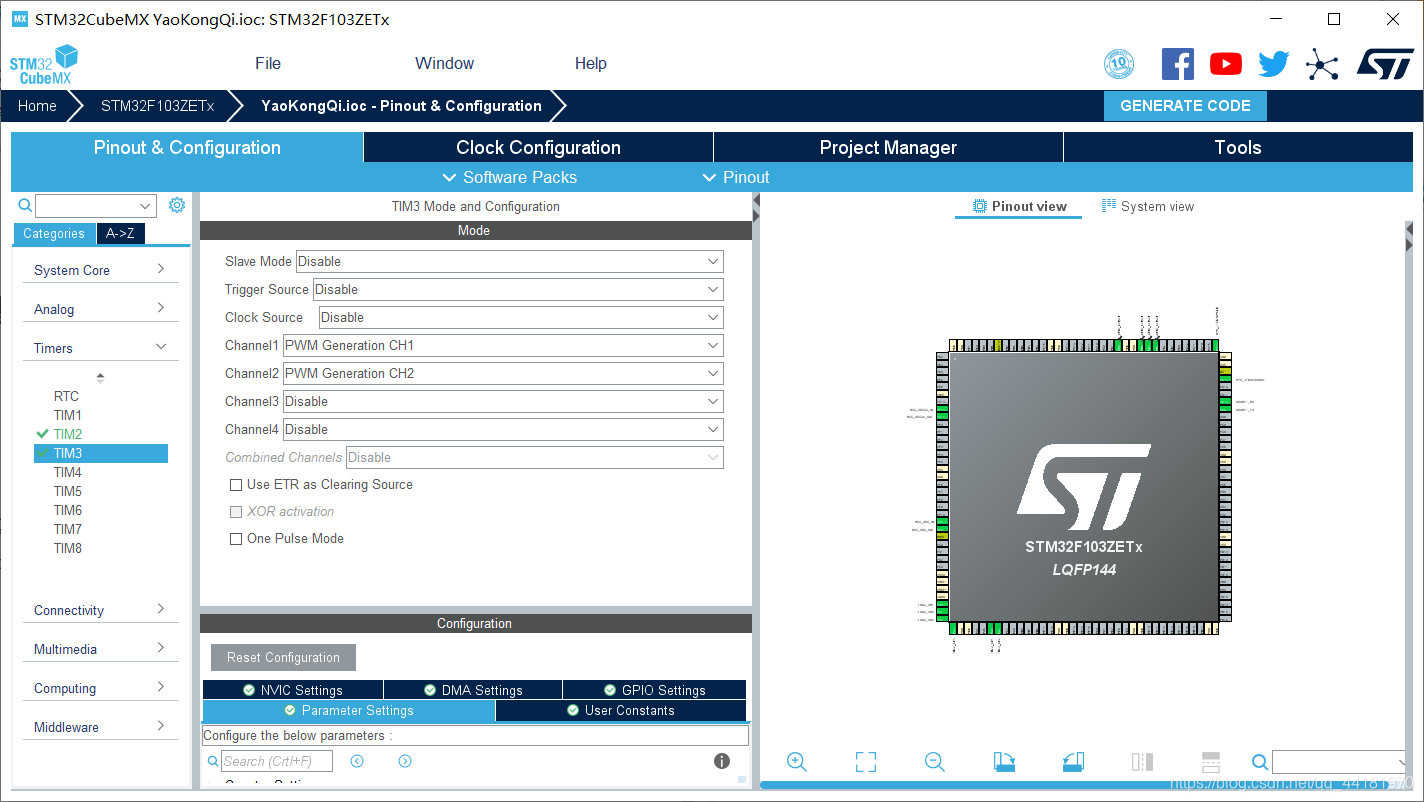Zoom out of the pinout view

[935, 762]
